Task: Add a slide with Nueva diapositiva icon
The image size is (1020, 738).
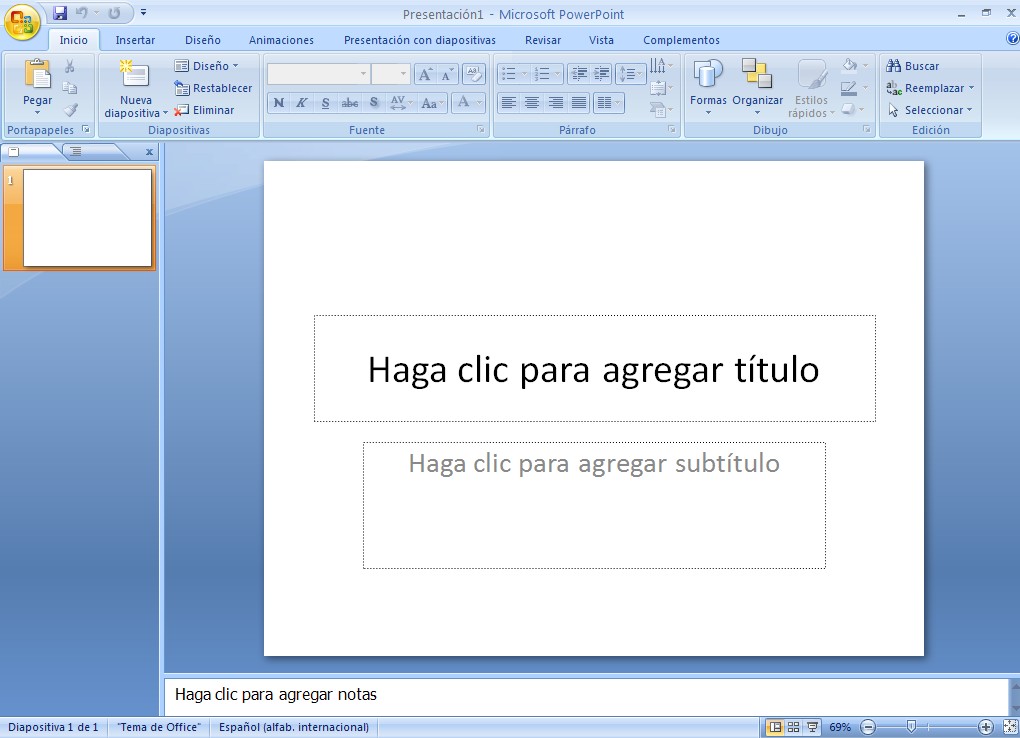Action: (135, 74)
